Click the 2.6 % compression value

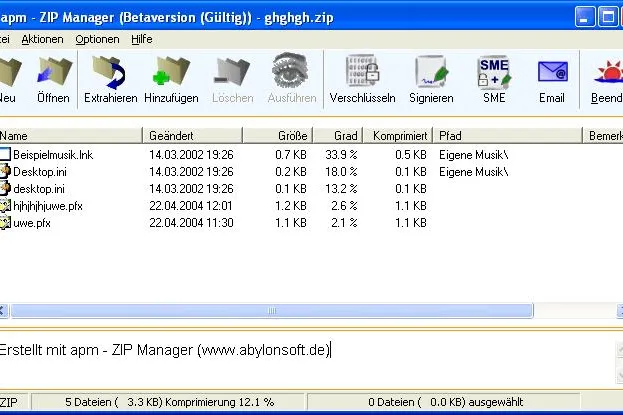pos(344,206)
